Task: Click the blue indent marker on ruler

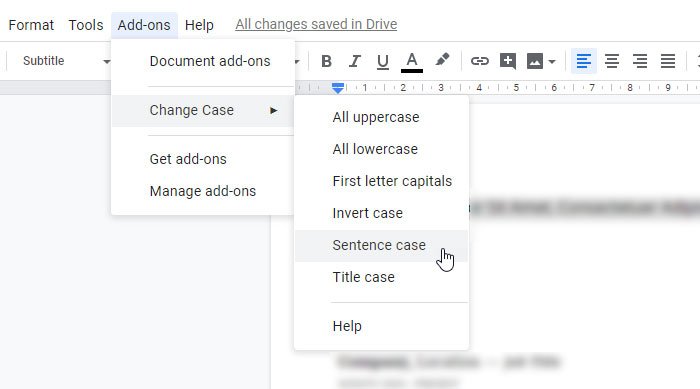Action: pyautogui.click(x=338, y=88)
